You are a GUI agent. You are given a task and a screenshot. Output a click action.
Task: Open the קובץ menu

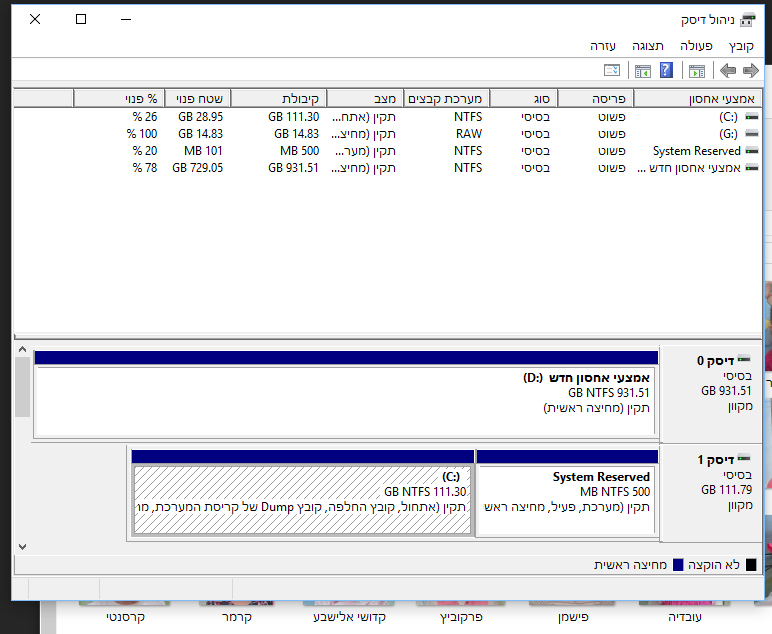click(741, 46)
